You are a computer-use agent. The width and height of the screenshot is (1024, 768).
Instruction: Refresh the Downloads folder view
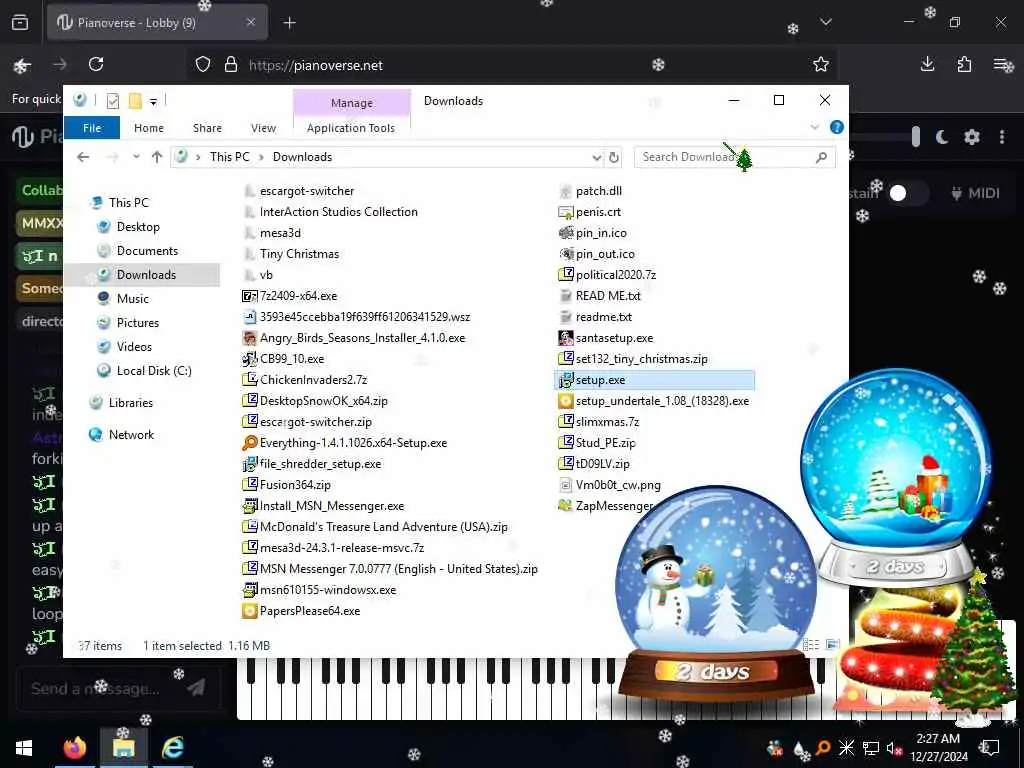coord(613,157)
